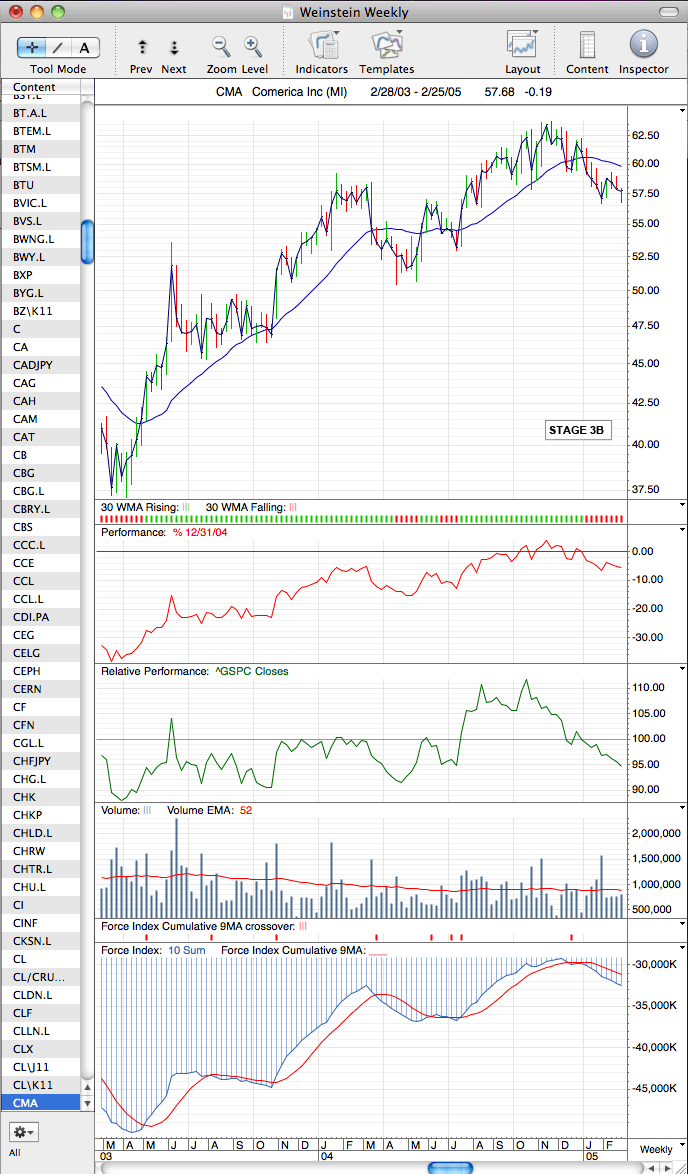Select BVIC.L in the content list

coord(40,202)
